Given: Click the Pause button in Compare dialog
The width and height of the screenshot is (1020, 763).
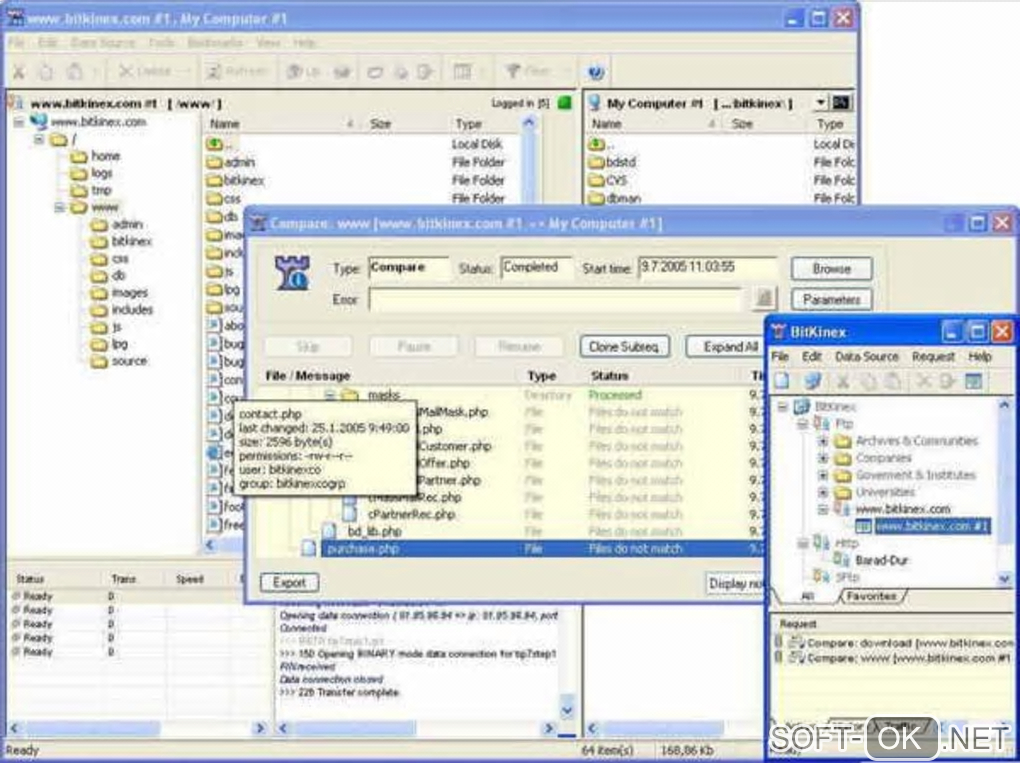Looking at the screenshot, I should click(414, 347).
